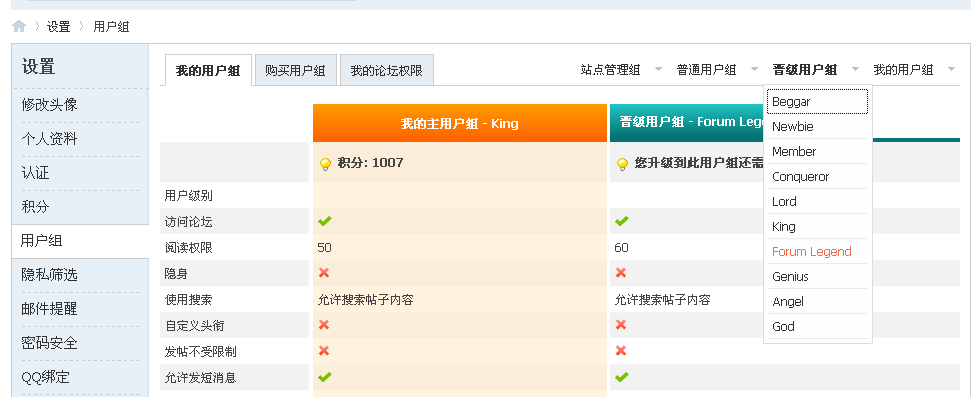Click lightbulb icon beside 积分: 1007

325,164
